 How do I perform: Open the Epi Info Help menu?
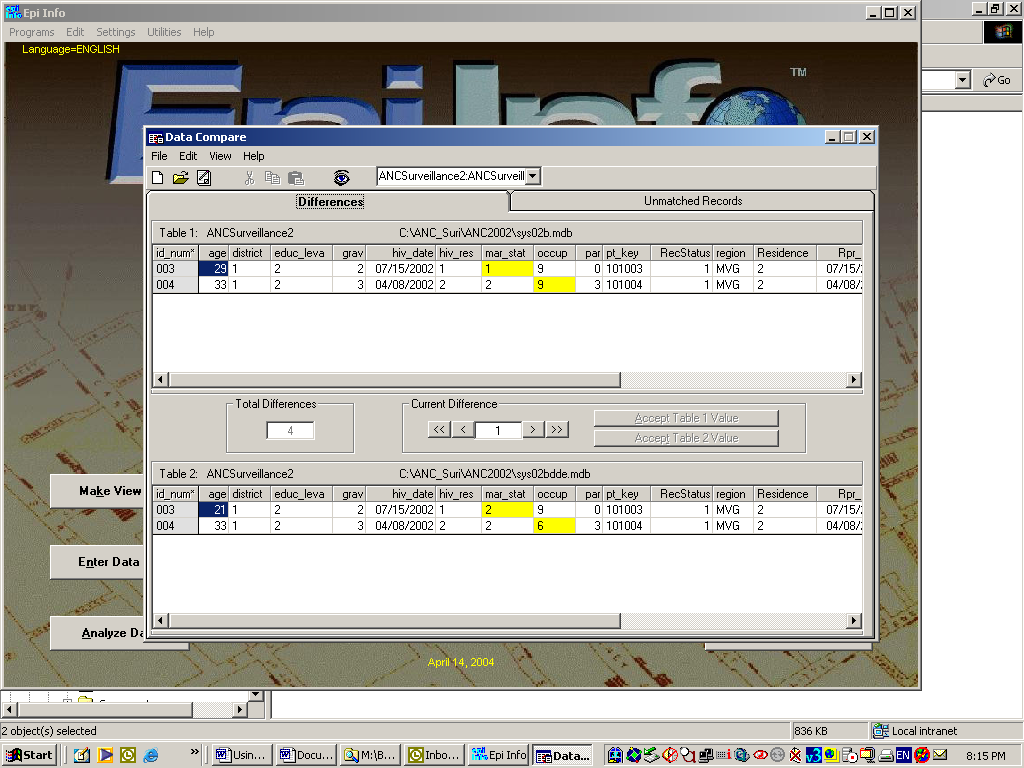203,32
